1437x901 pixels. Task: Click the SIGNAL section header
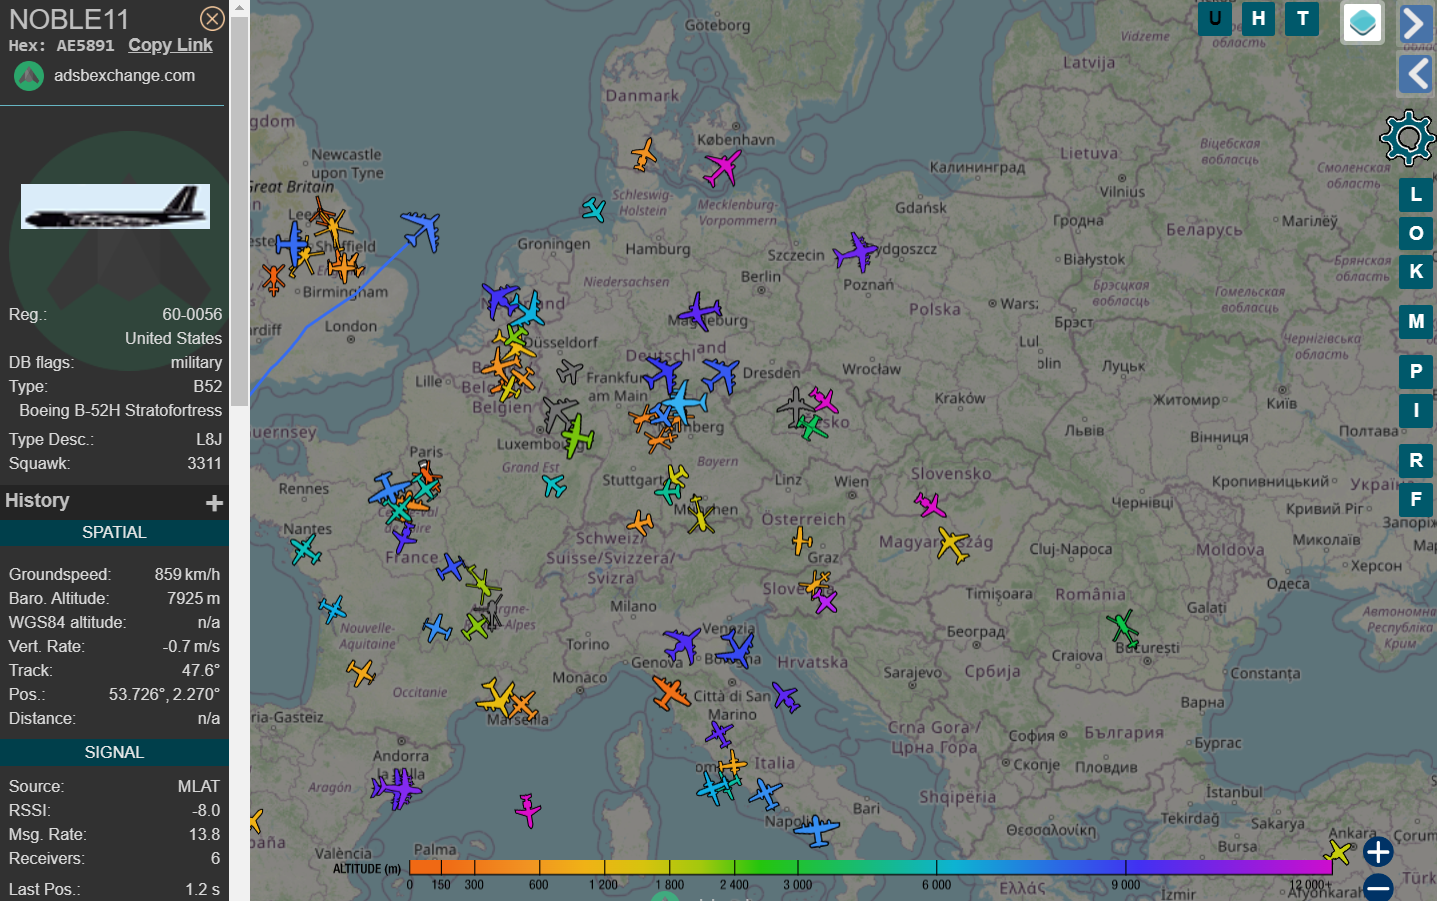point(114,752)
